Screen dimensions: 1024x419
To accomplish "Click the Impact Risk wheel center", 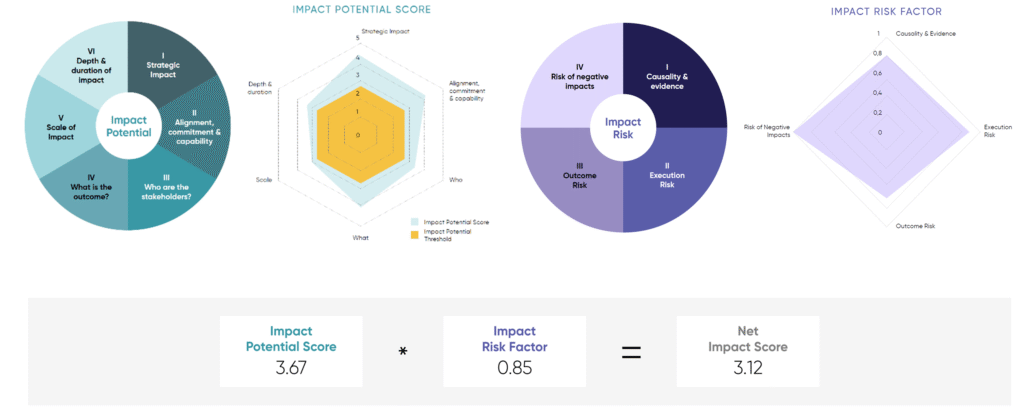I will pyautogui.click(x=623, y=127).
